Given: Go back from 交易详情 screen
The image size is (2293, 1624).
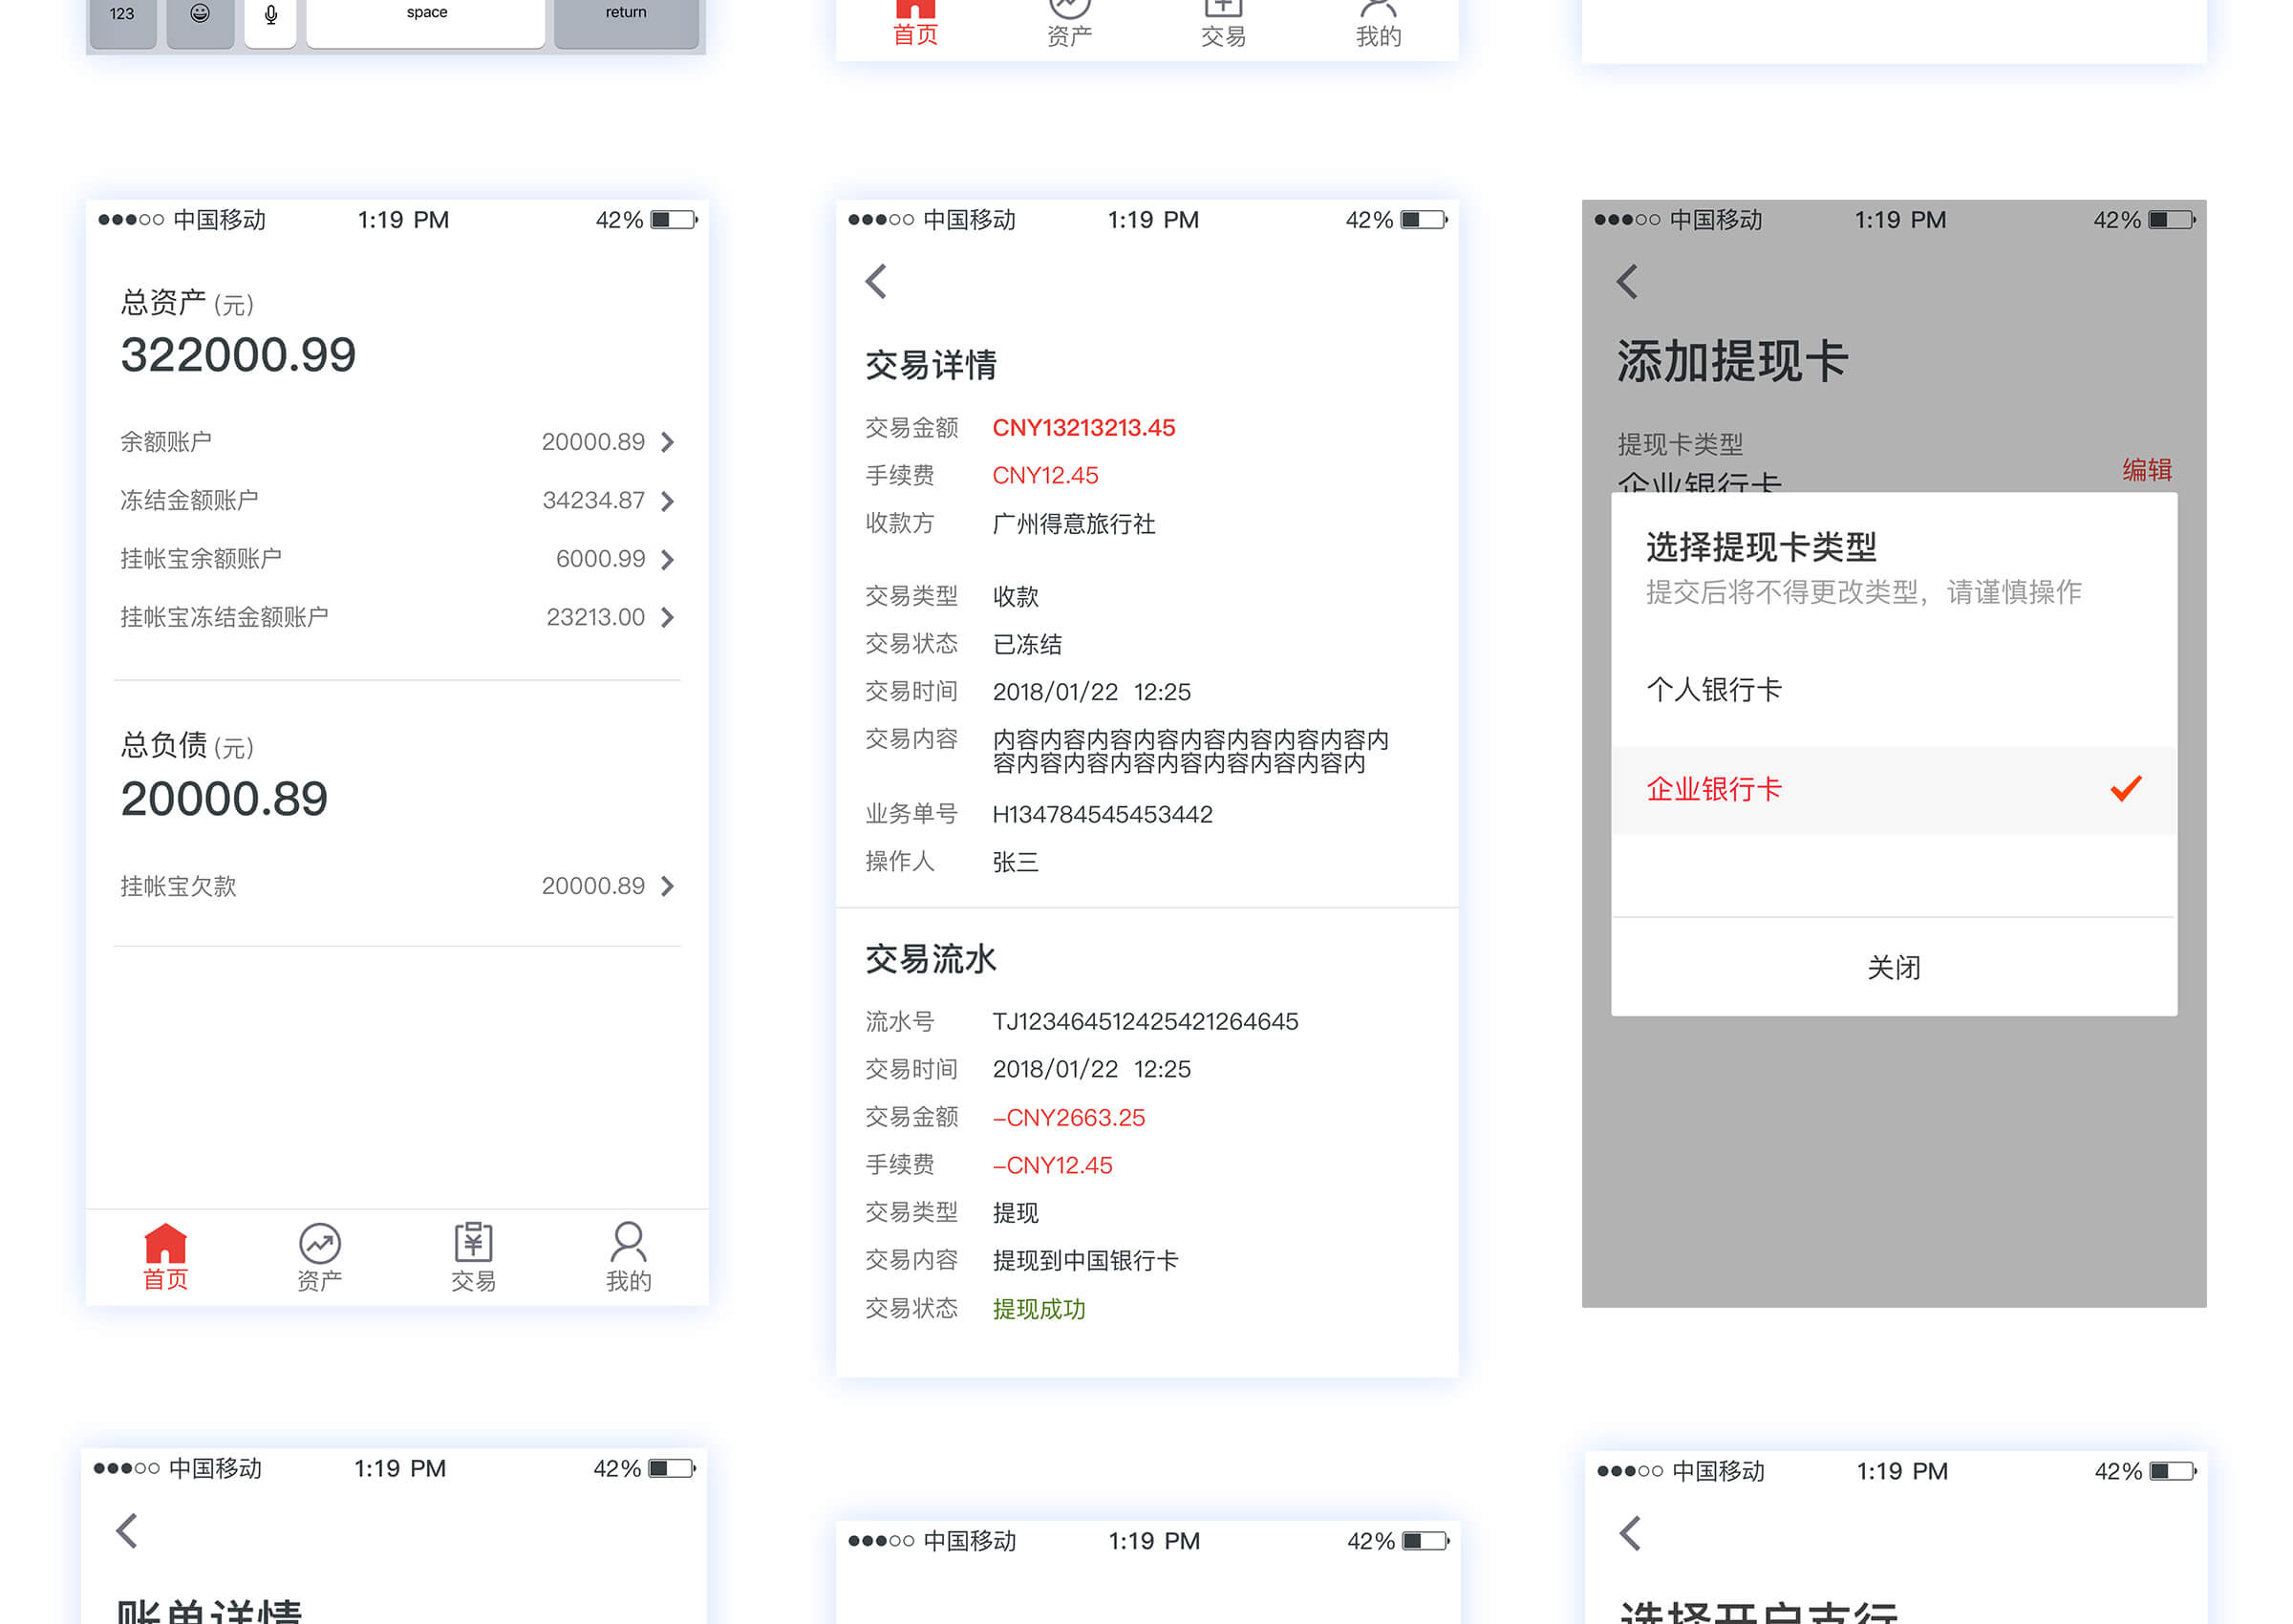Looking at the screenshot, I should pyautogui.click(x=876, y=282).
